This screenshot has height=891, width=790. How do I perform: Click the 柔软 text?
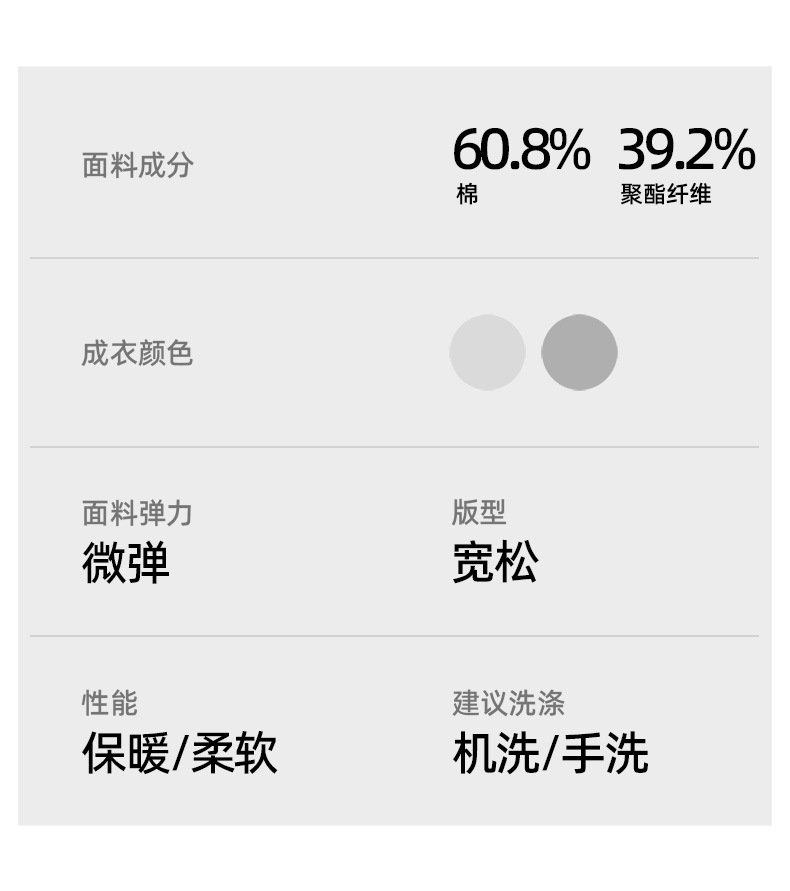[234, 753]
